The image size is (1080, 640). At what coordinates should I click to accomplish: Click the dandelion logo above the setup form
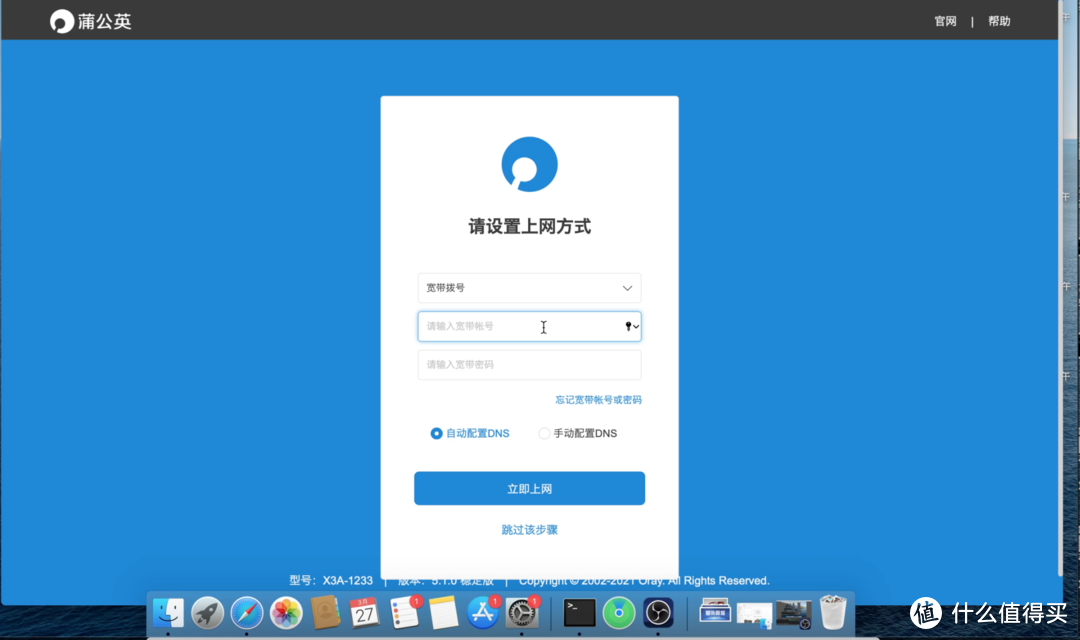point(529,164)
